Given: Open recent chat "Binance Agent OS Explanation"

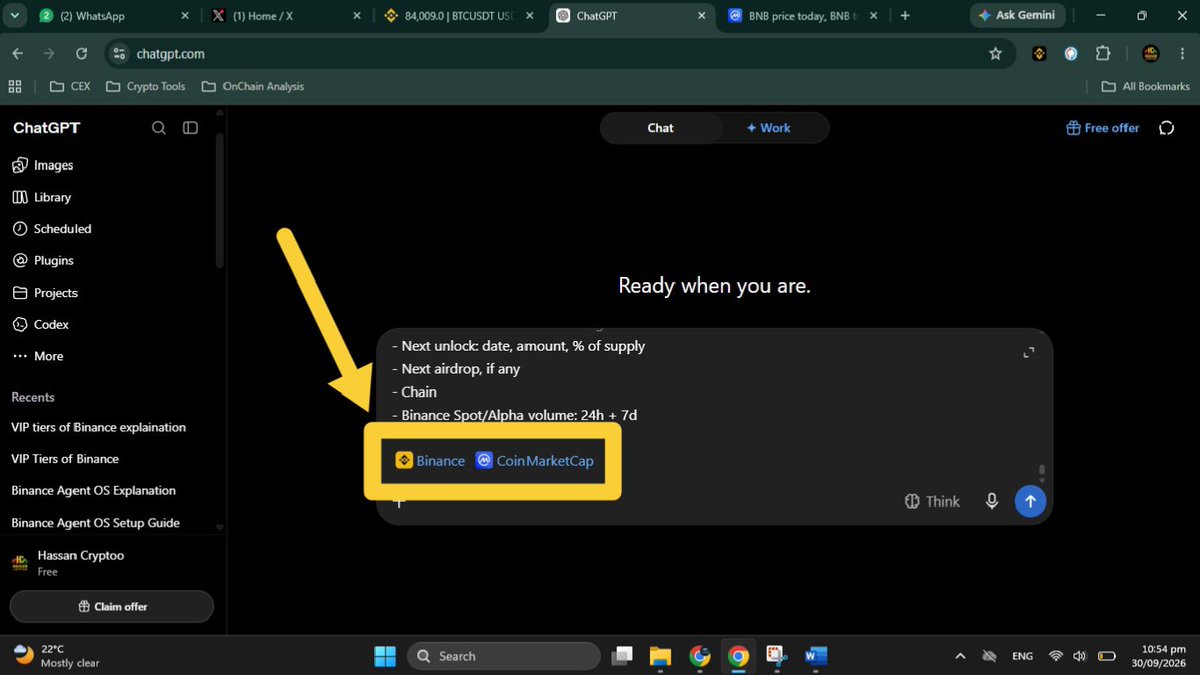Looking at the screenshot, I should [x=93, y=491].
